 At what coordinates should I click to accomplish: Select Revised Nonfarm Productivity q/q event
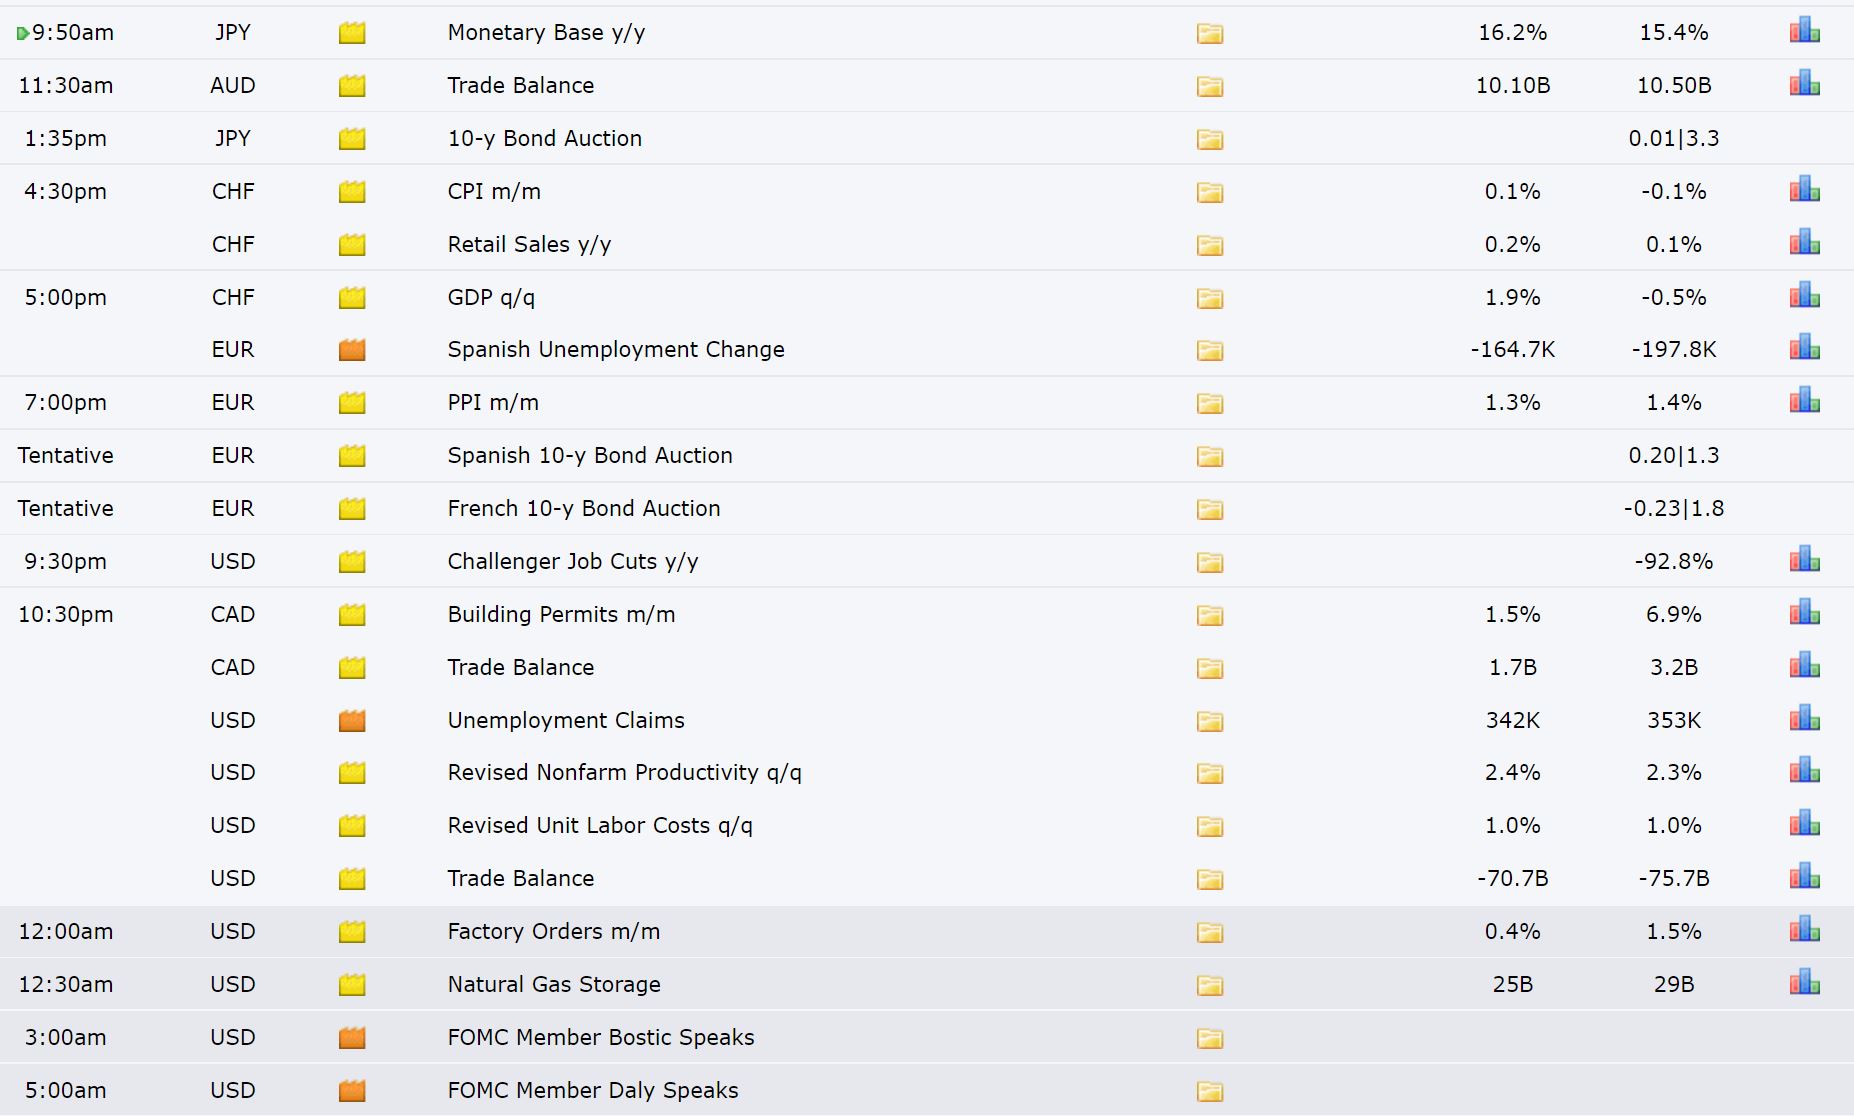point(625,773)
